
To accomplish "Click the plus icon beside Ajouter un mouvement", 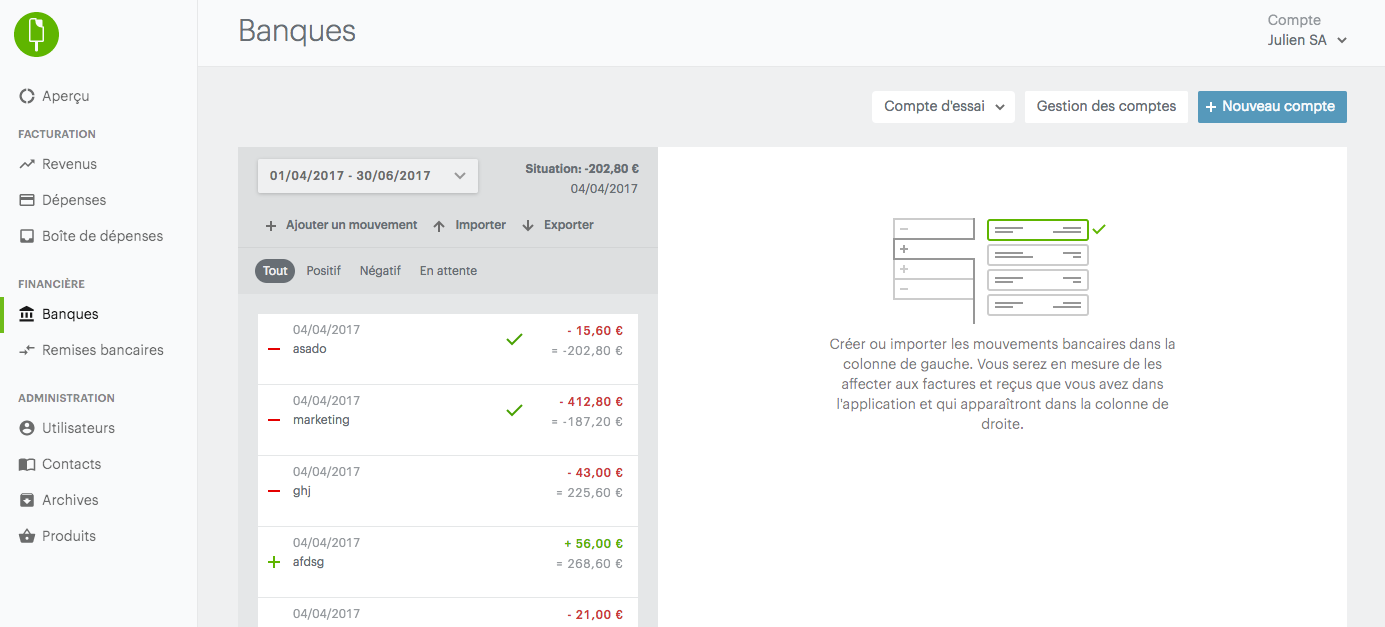I will pyautogui.click(x=271, y=226).
